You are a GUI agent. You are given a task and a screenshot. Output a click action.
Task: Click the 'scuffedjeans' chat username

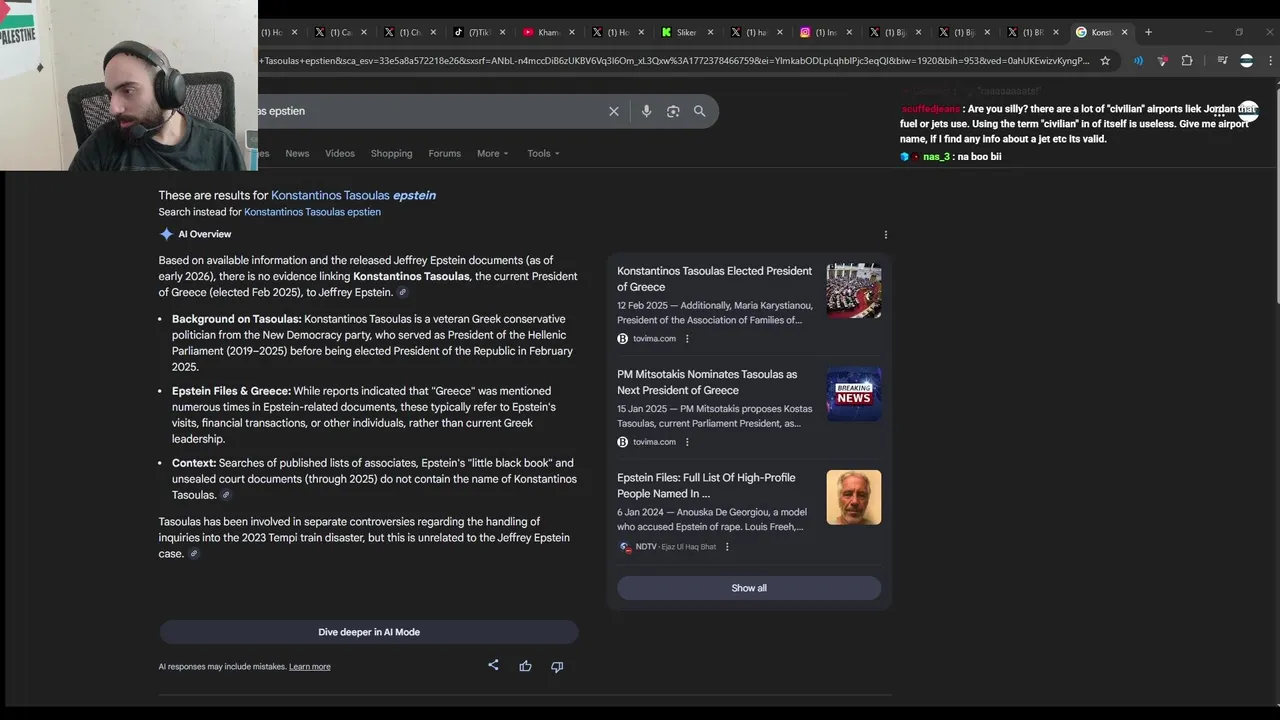pyautogui.click(x=930, y=109)
